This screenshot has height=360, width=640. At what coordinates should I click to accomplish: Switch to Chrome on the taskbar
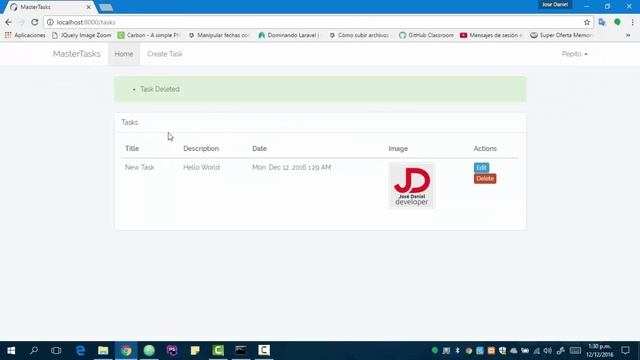pos(126,350)
